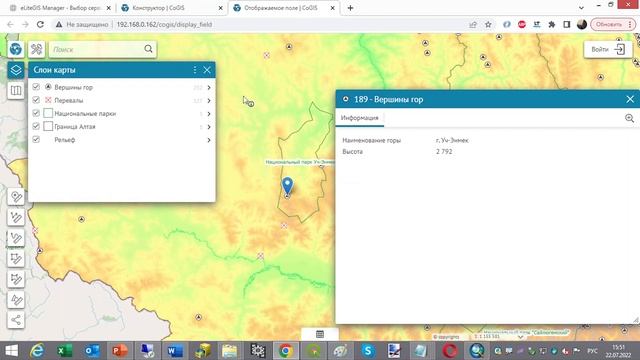Open the tools panel icon beside the search field
This screenshot has width=640, height=360.
[x=36, y=49]
